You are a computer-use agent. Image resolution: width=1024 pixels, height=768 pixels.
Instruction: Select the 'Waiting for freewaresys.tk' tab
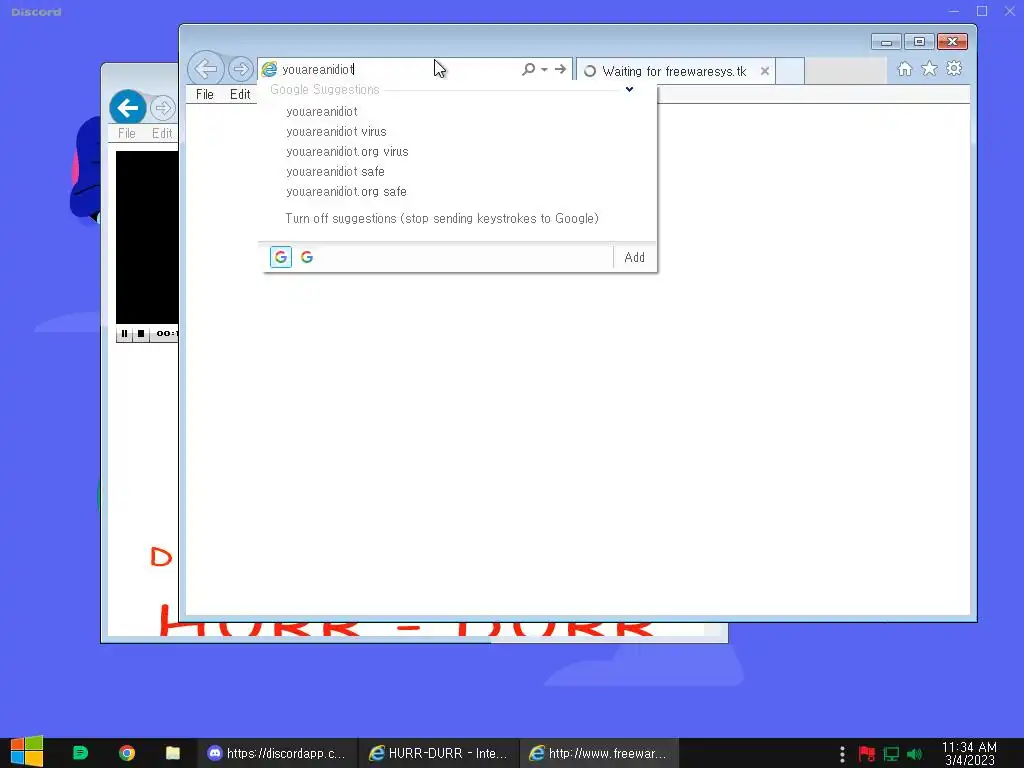[675, 71]
